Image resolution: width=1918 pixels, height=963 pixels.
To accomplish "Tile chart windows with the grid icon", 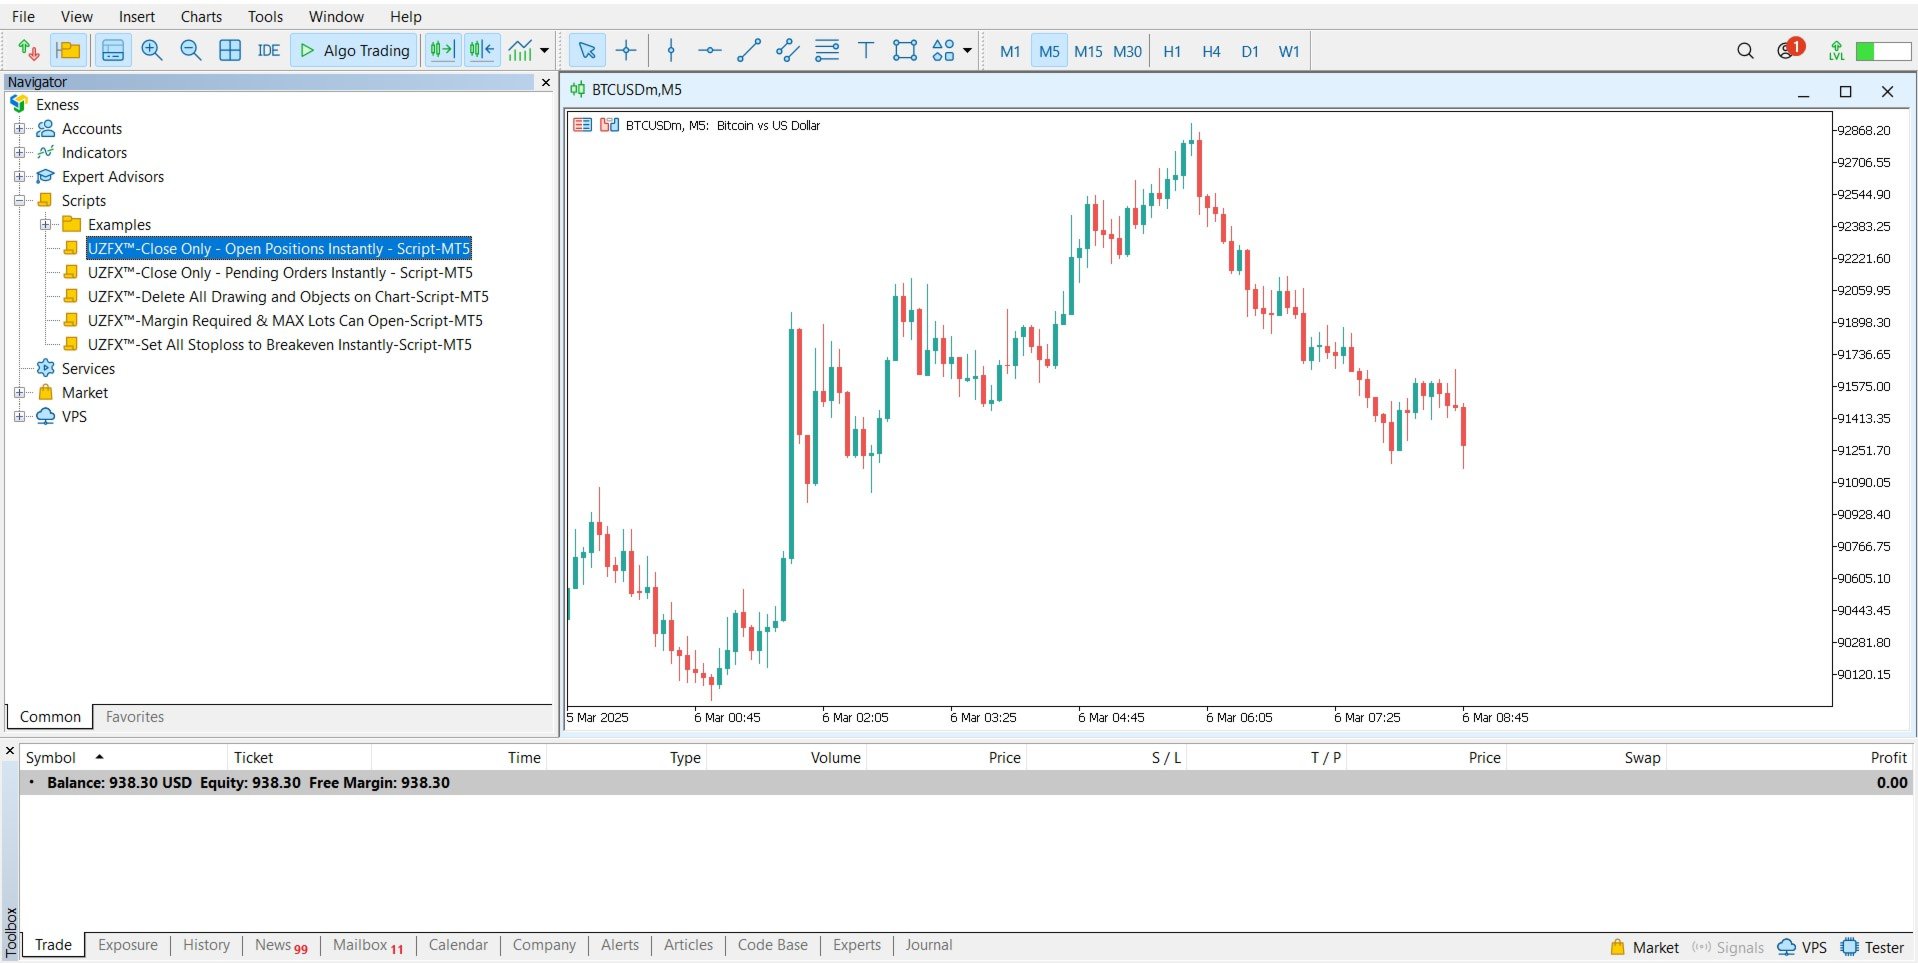I will click(x=230, y=50).
